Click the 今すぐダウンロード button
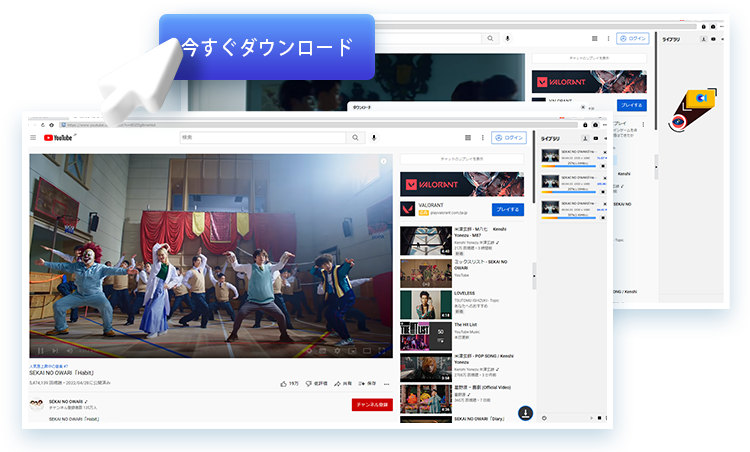Image resolution: width=750 pixels, height=452 pixels. click(267, 47)
